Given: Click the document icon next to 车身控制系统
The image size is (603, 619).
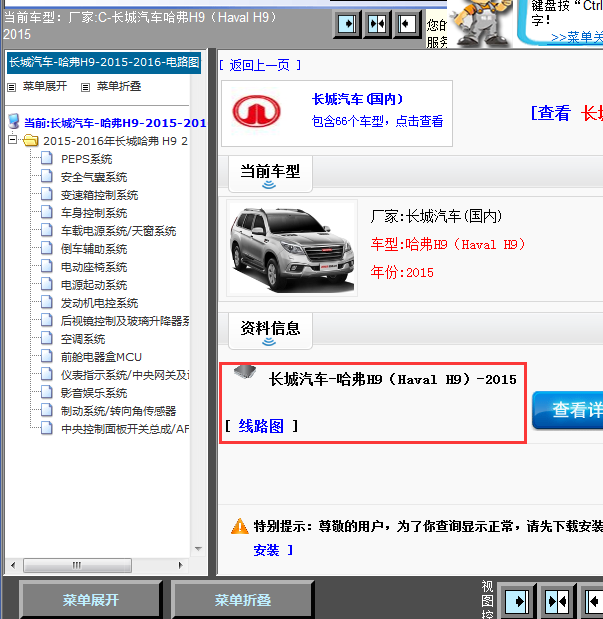Looking at the screenshot, I should (47, 212).
